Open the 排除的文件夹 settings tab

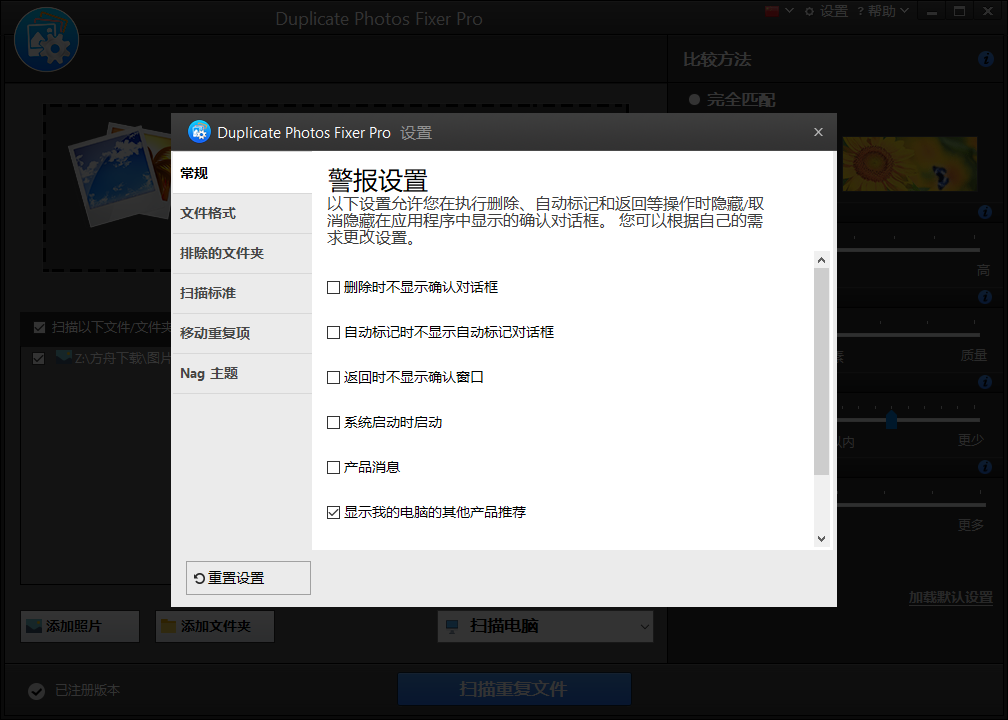(x=242, y=253)
